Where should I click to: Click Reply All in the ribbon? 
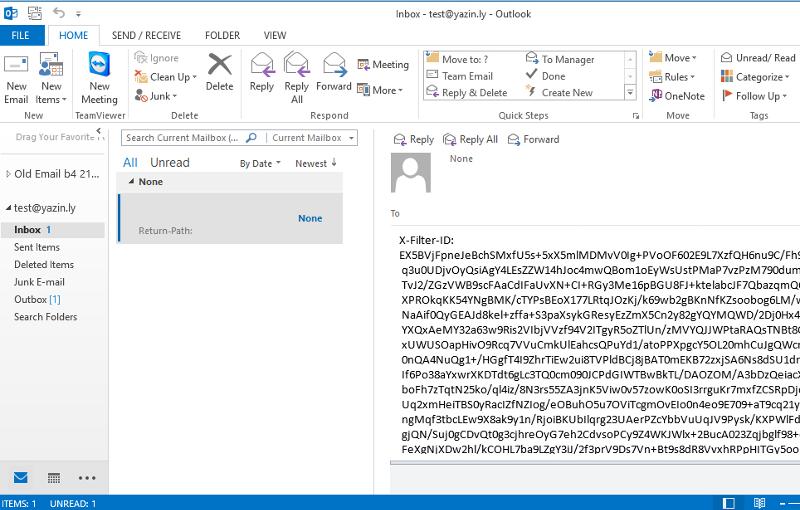coord(296,79)
